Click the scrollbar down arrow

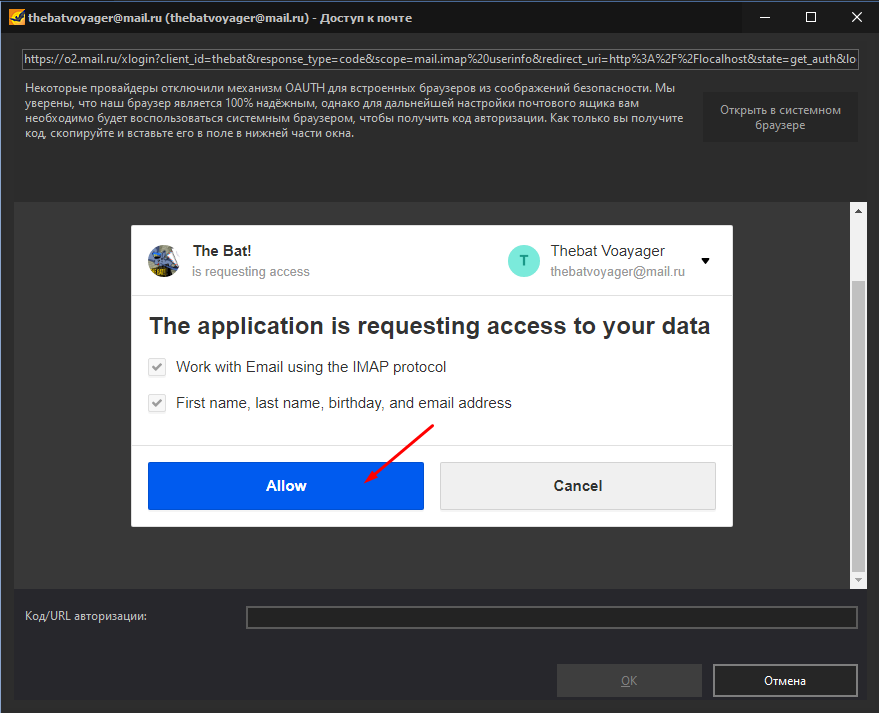click(858, 580)
